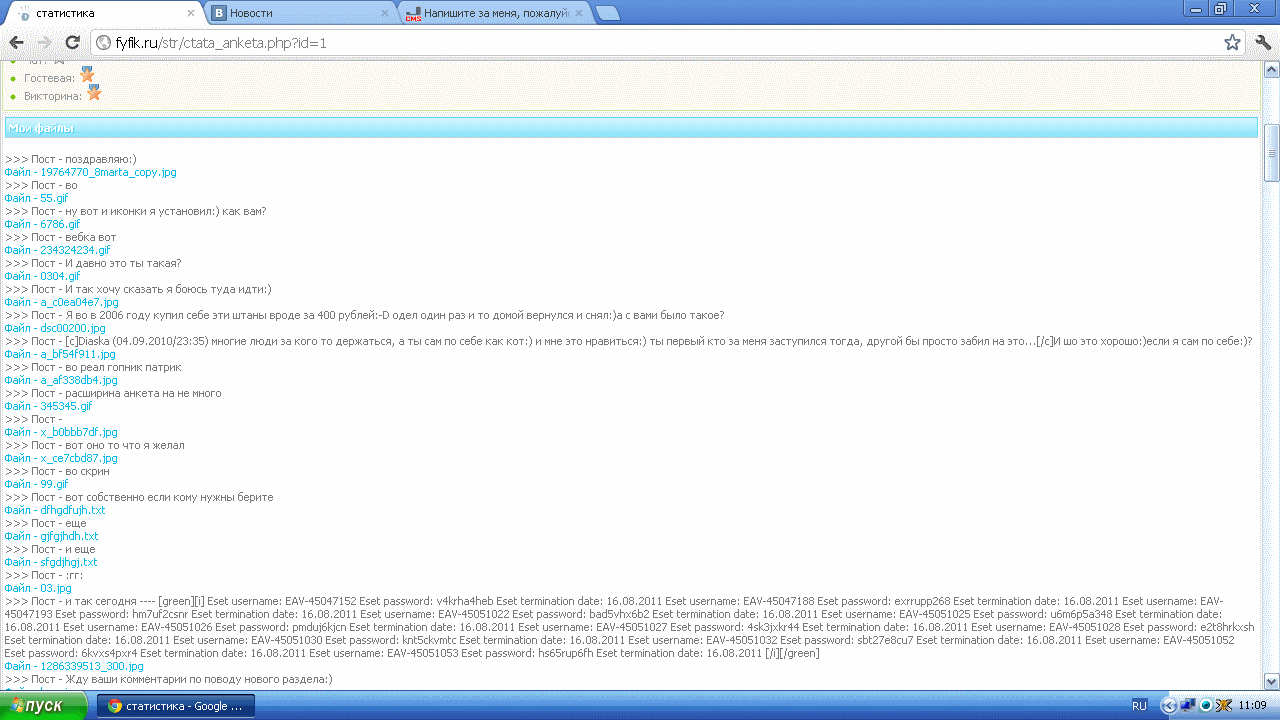Open the dfhgdfujh.txt file link
Viewport: 1280px width, 720px height.
point(55,510)
